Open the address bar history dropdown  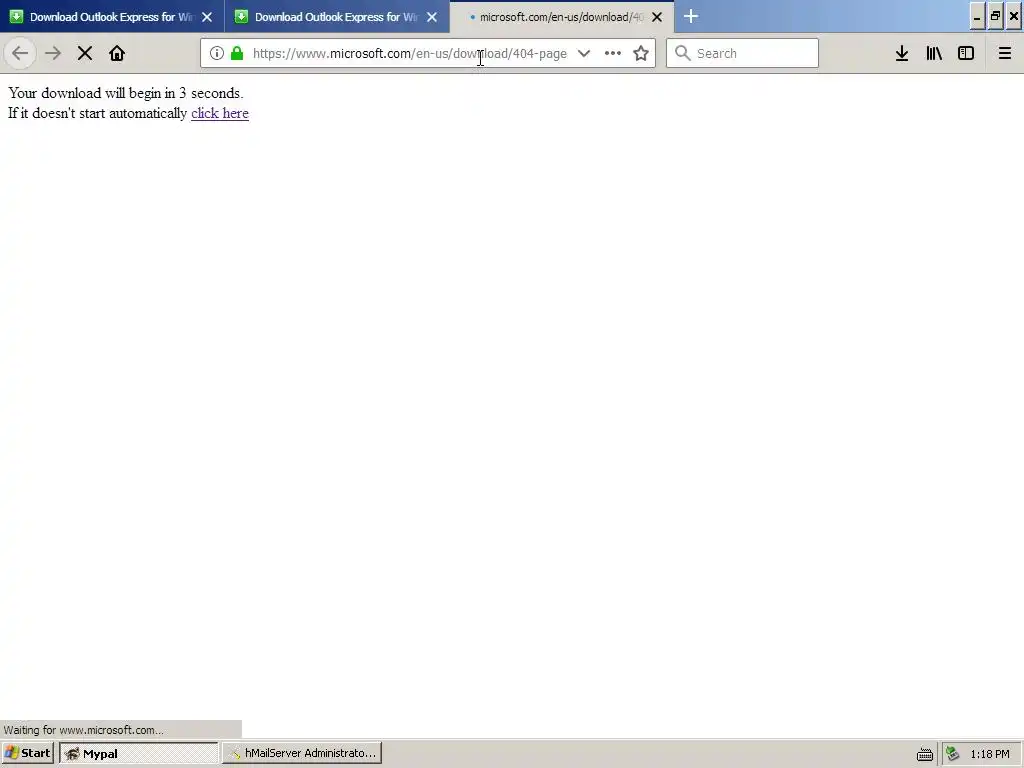click(x=584, y=53)
